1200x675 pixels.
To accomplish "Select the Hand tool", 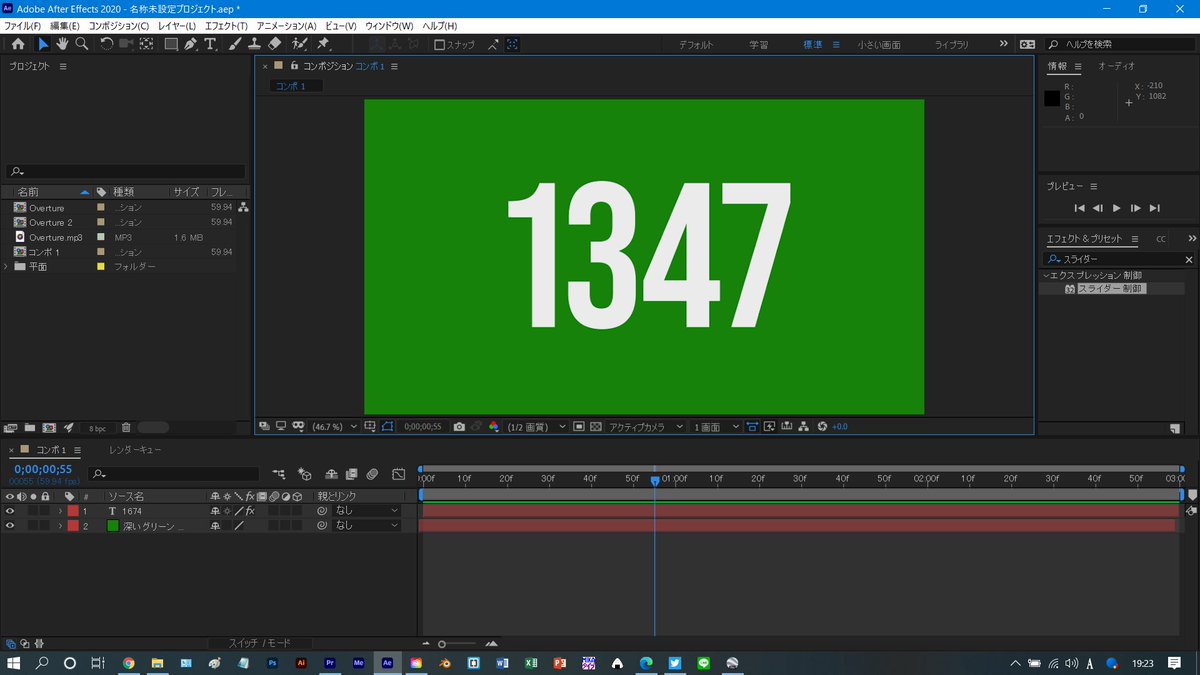I will 62,44.
